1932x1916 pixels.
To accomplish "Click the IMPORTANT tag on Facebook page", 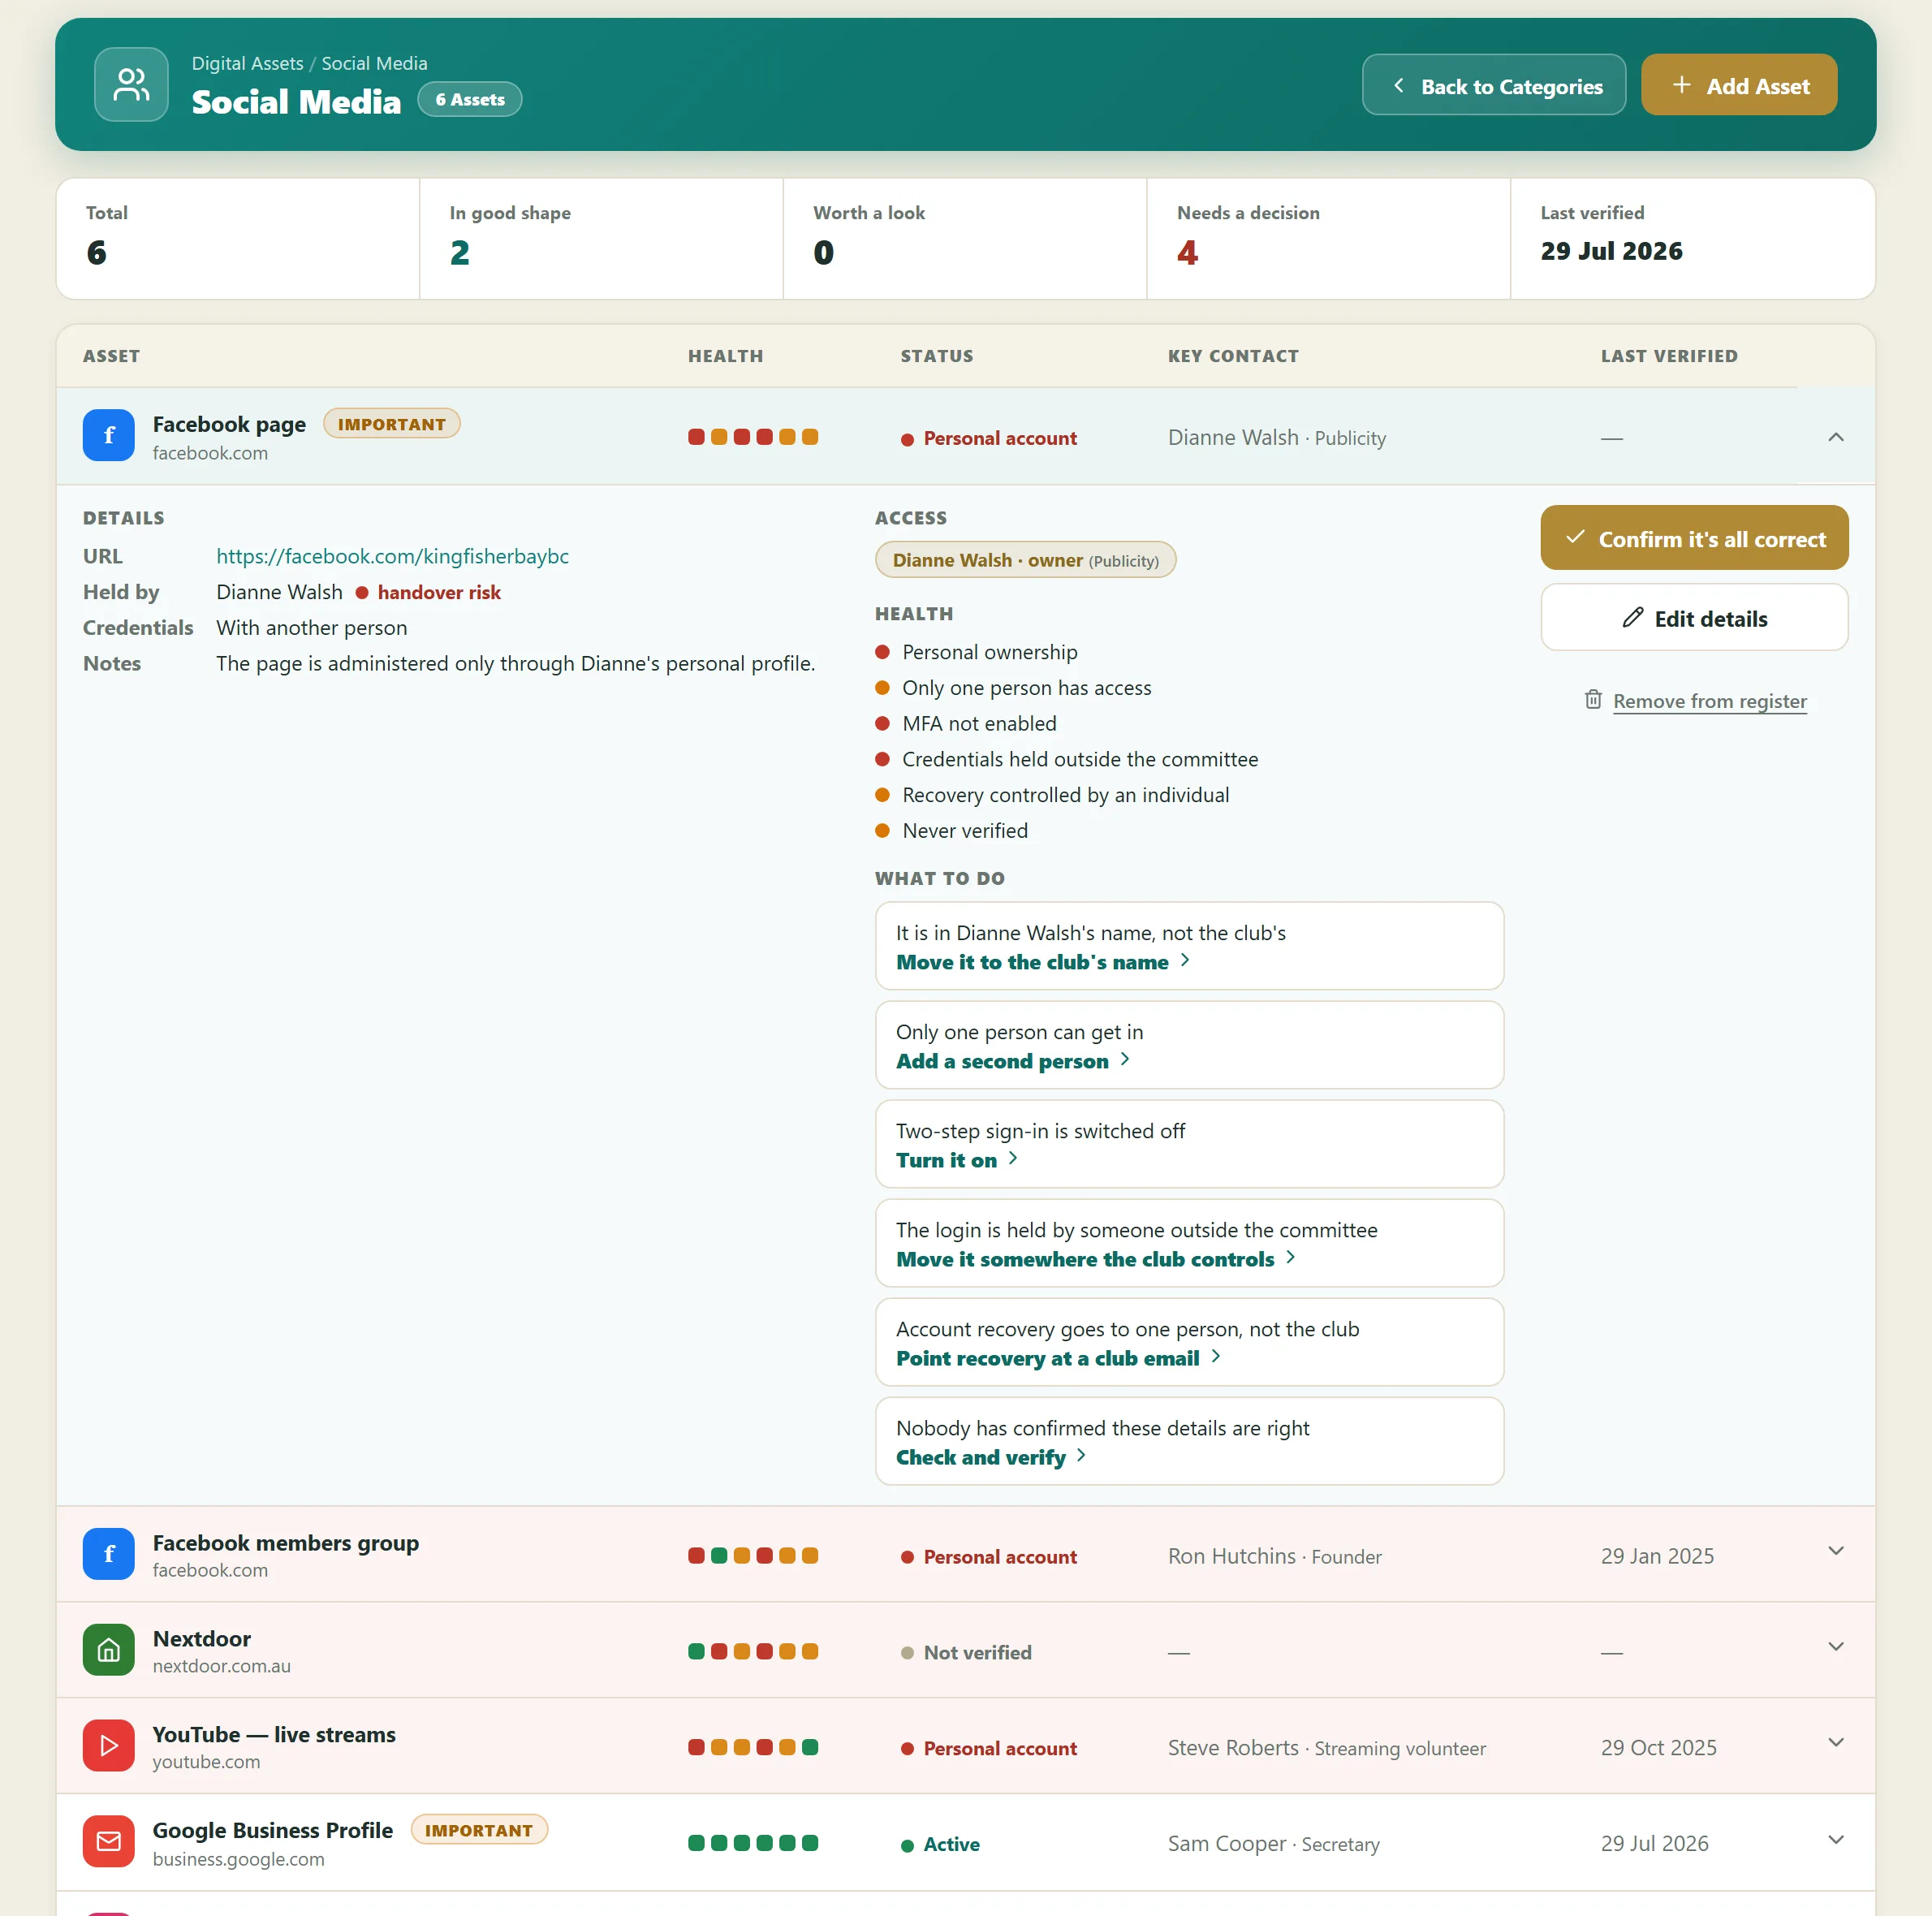I will click(392, 424).
